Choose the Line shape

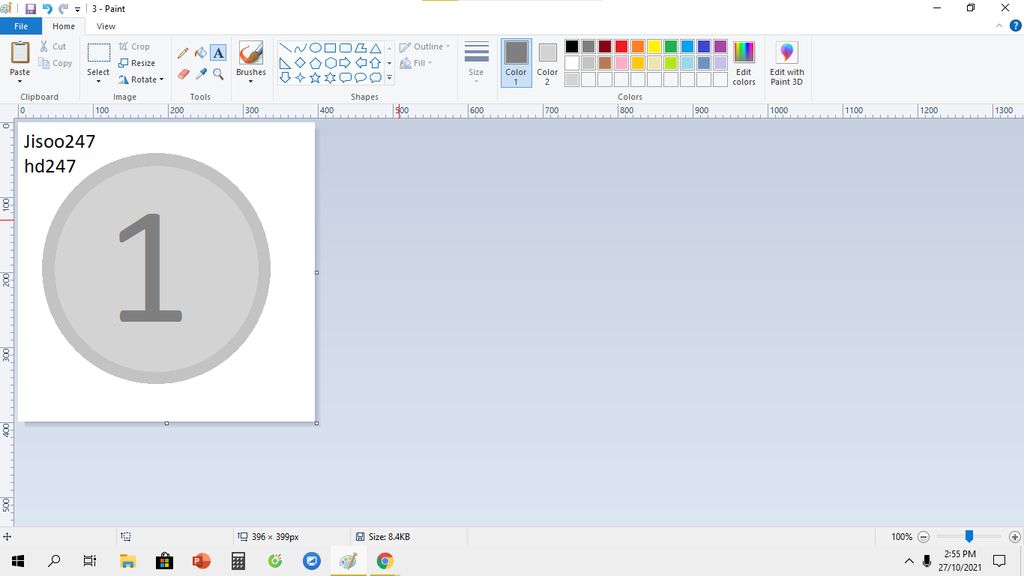coord(285,48)
